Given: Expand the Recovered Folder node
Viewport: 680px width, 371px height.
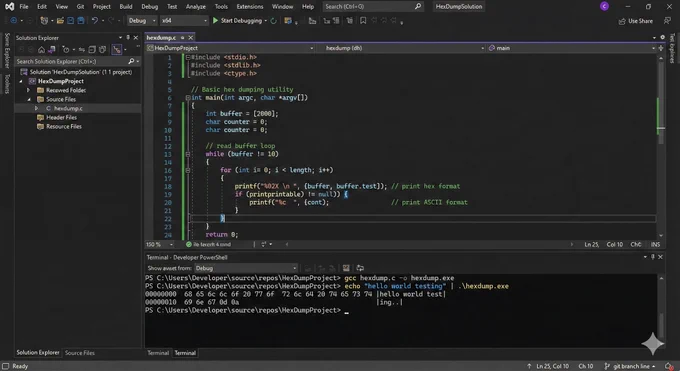Looking at the screenshot, I should [29, 90].
